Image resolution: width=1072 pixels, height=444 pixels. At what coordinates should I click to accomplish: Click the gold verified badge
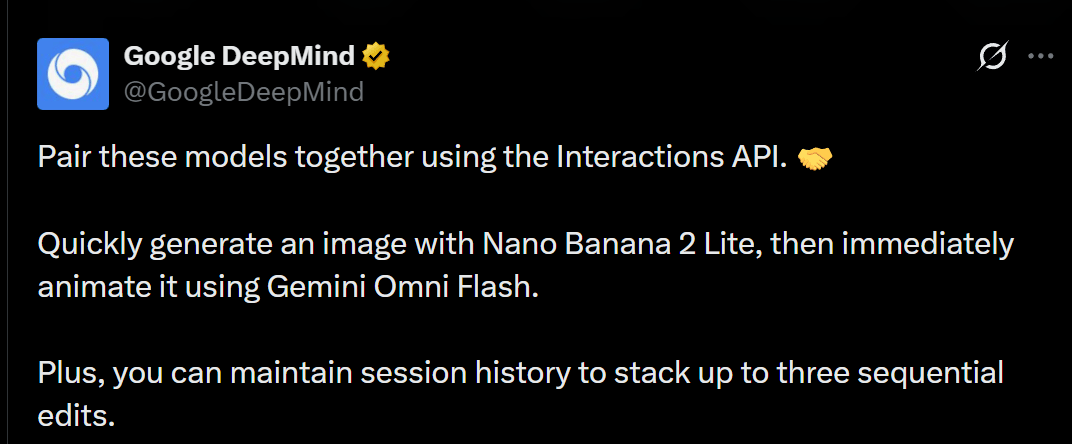coord(376,57)
